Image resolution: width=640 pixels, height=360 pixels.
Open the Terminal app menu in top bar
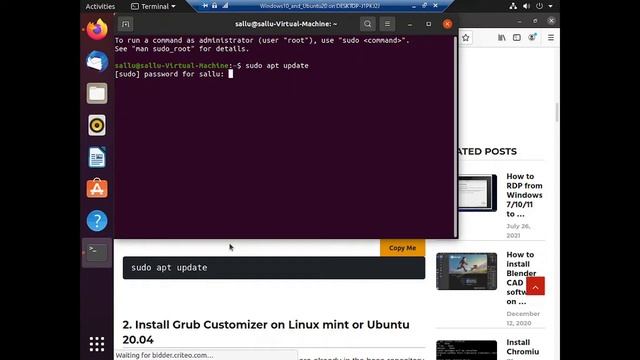tap(153, 6)
